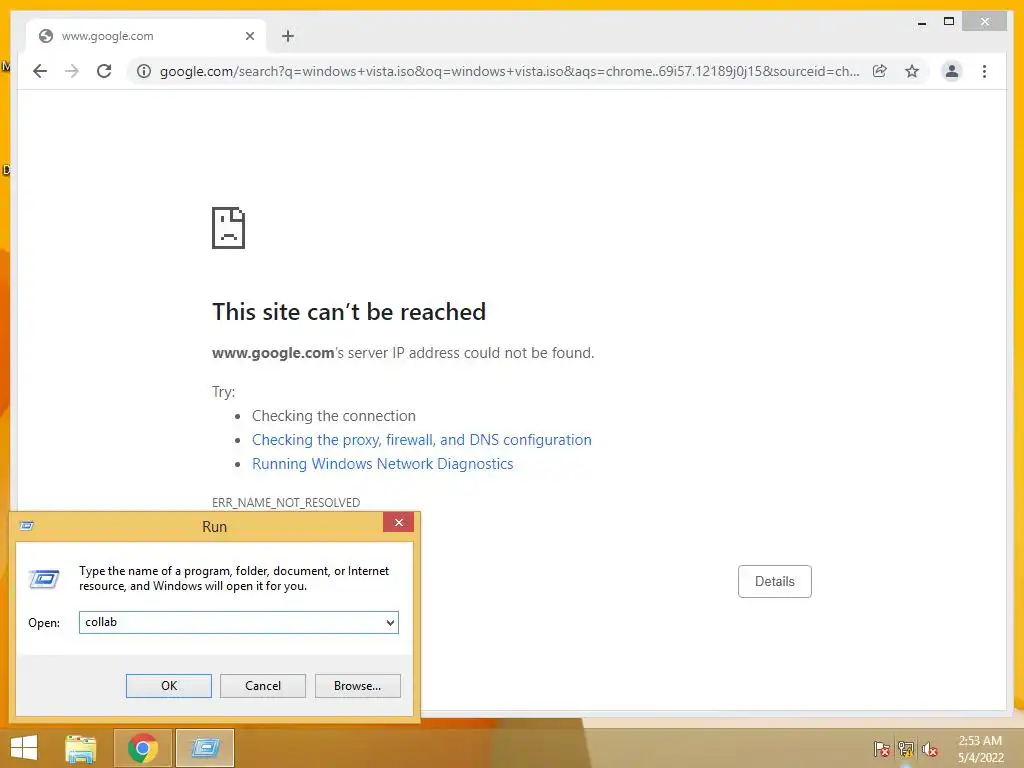Close the www.google.com tab
1024x768 pixels.
pos(249,36)
